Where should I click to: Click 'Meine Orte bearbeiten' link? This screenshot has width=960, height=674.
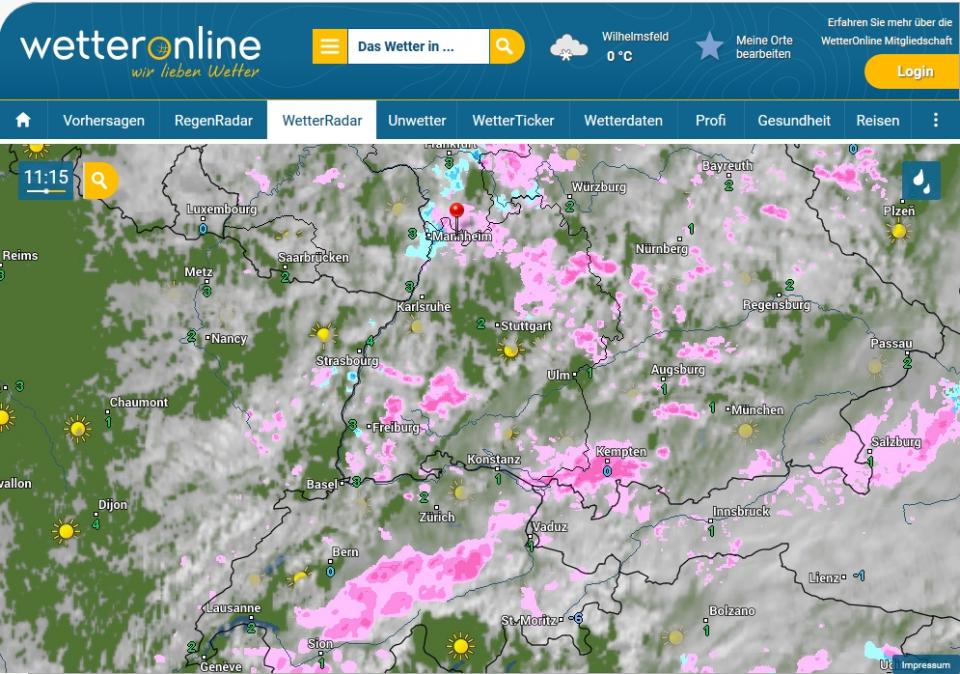[764, 47]
